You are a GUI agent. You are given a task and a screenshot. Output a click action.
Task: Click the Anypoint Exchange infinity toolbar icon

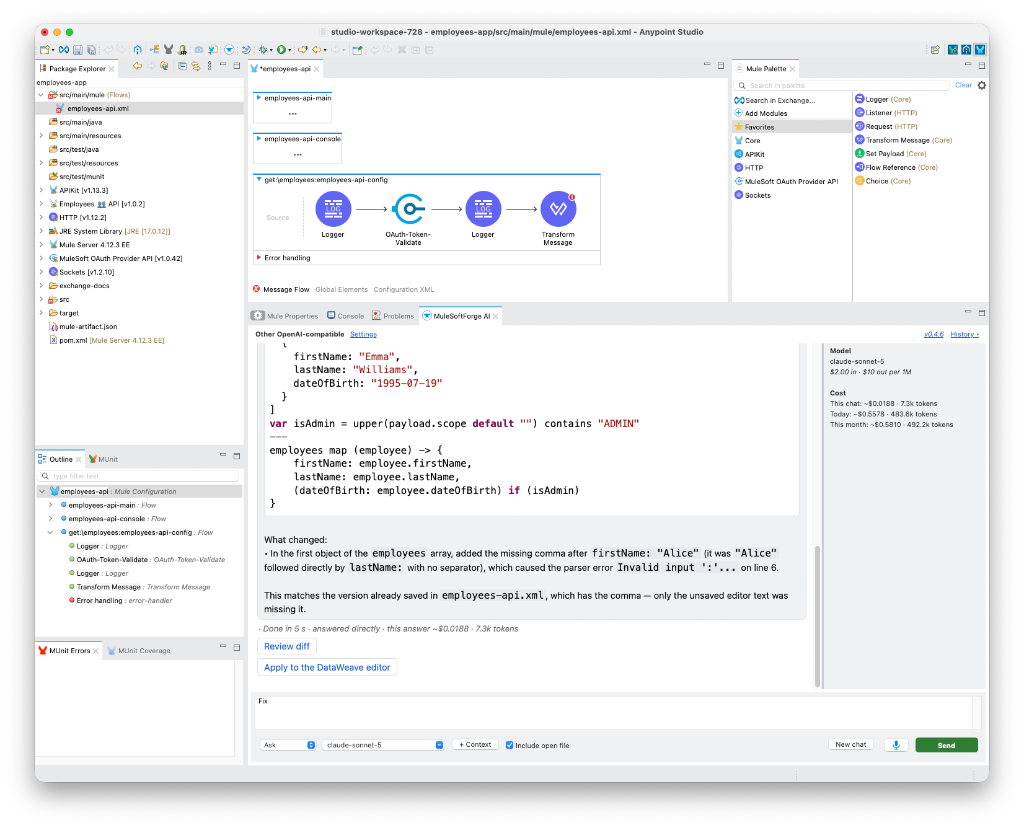click(x=64, y=50)
